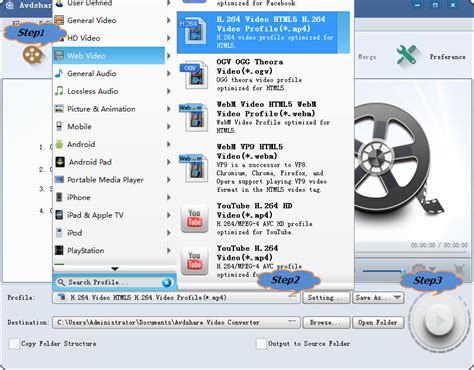
Task: Click the Picture & Animation icon
Action: (x=59, y=109)
